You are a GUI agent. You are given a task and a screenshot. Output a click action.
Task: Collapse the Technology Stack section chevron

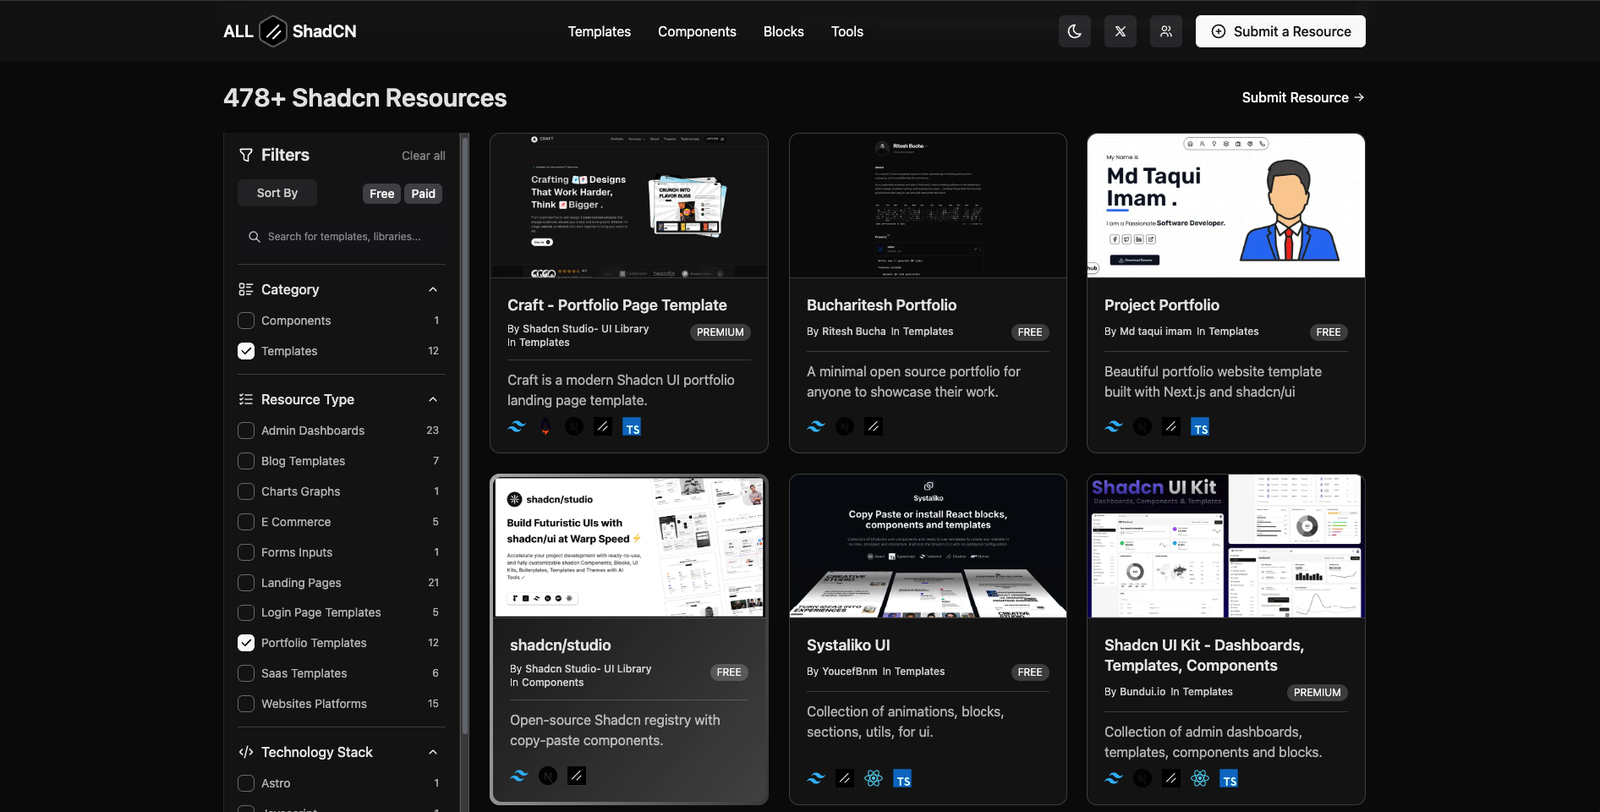coord(433,752)
